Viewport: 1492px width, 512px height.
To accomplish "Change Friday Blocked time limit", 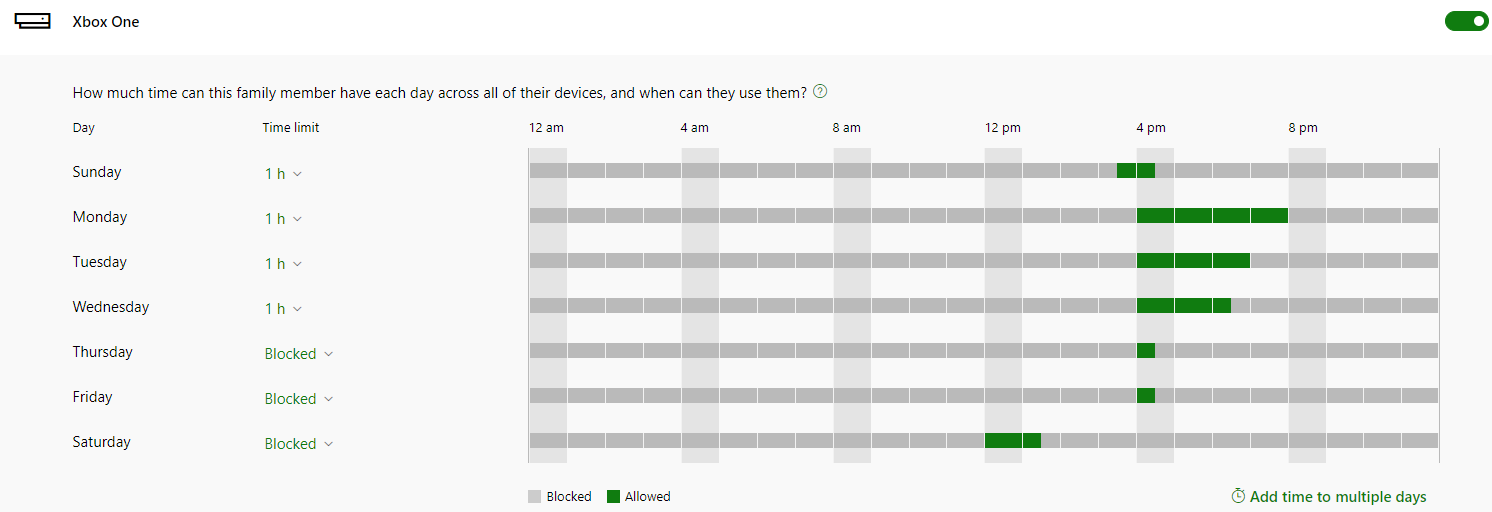I will click(298, 399).
